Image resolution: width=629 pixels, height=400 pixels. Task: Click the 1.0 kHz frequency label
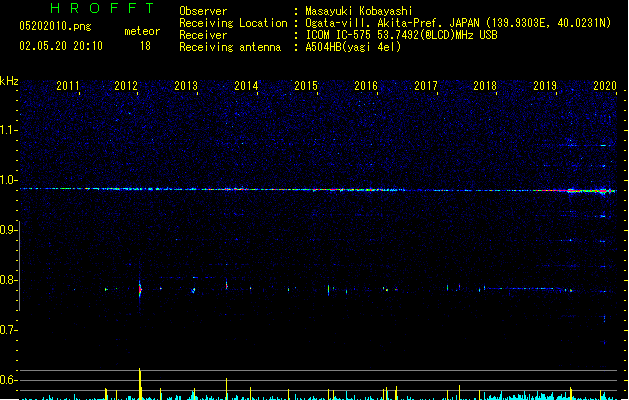(x=8, y=180)
